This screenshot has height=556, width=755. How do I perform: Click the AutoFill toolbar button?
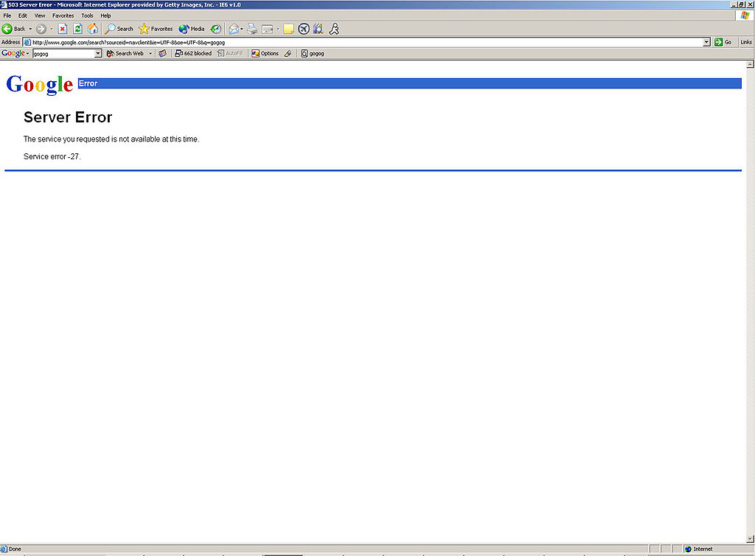(230, 53)
